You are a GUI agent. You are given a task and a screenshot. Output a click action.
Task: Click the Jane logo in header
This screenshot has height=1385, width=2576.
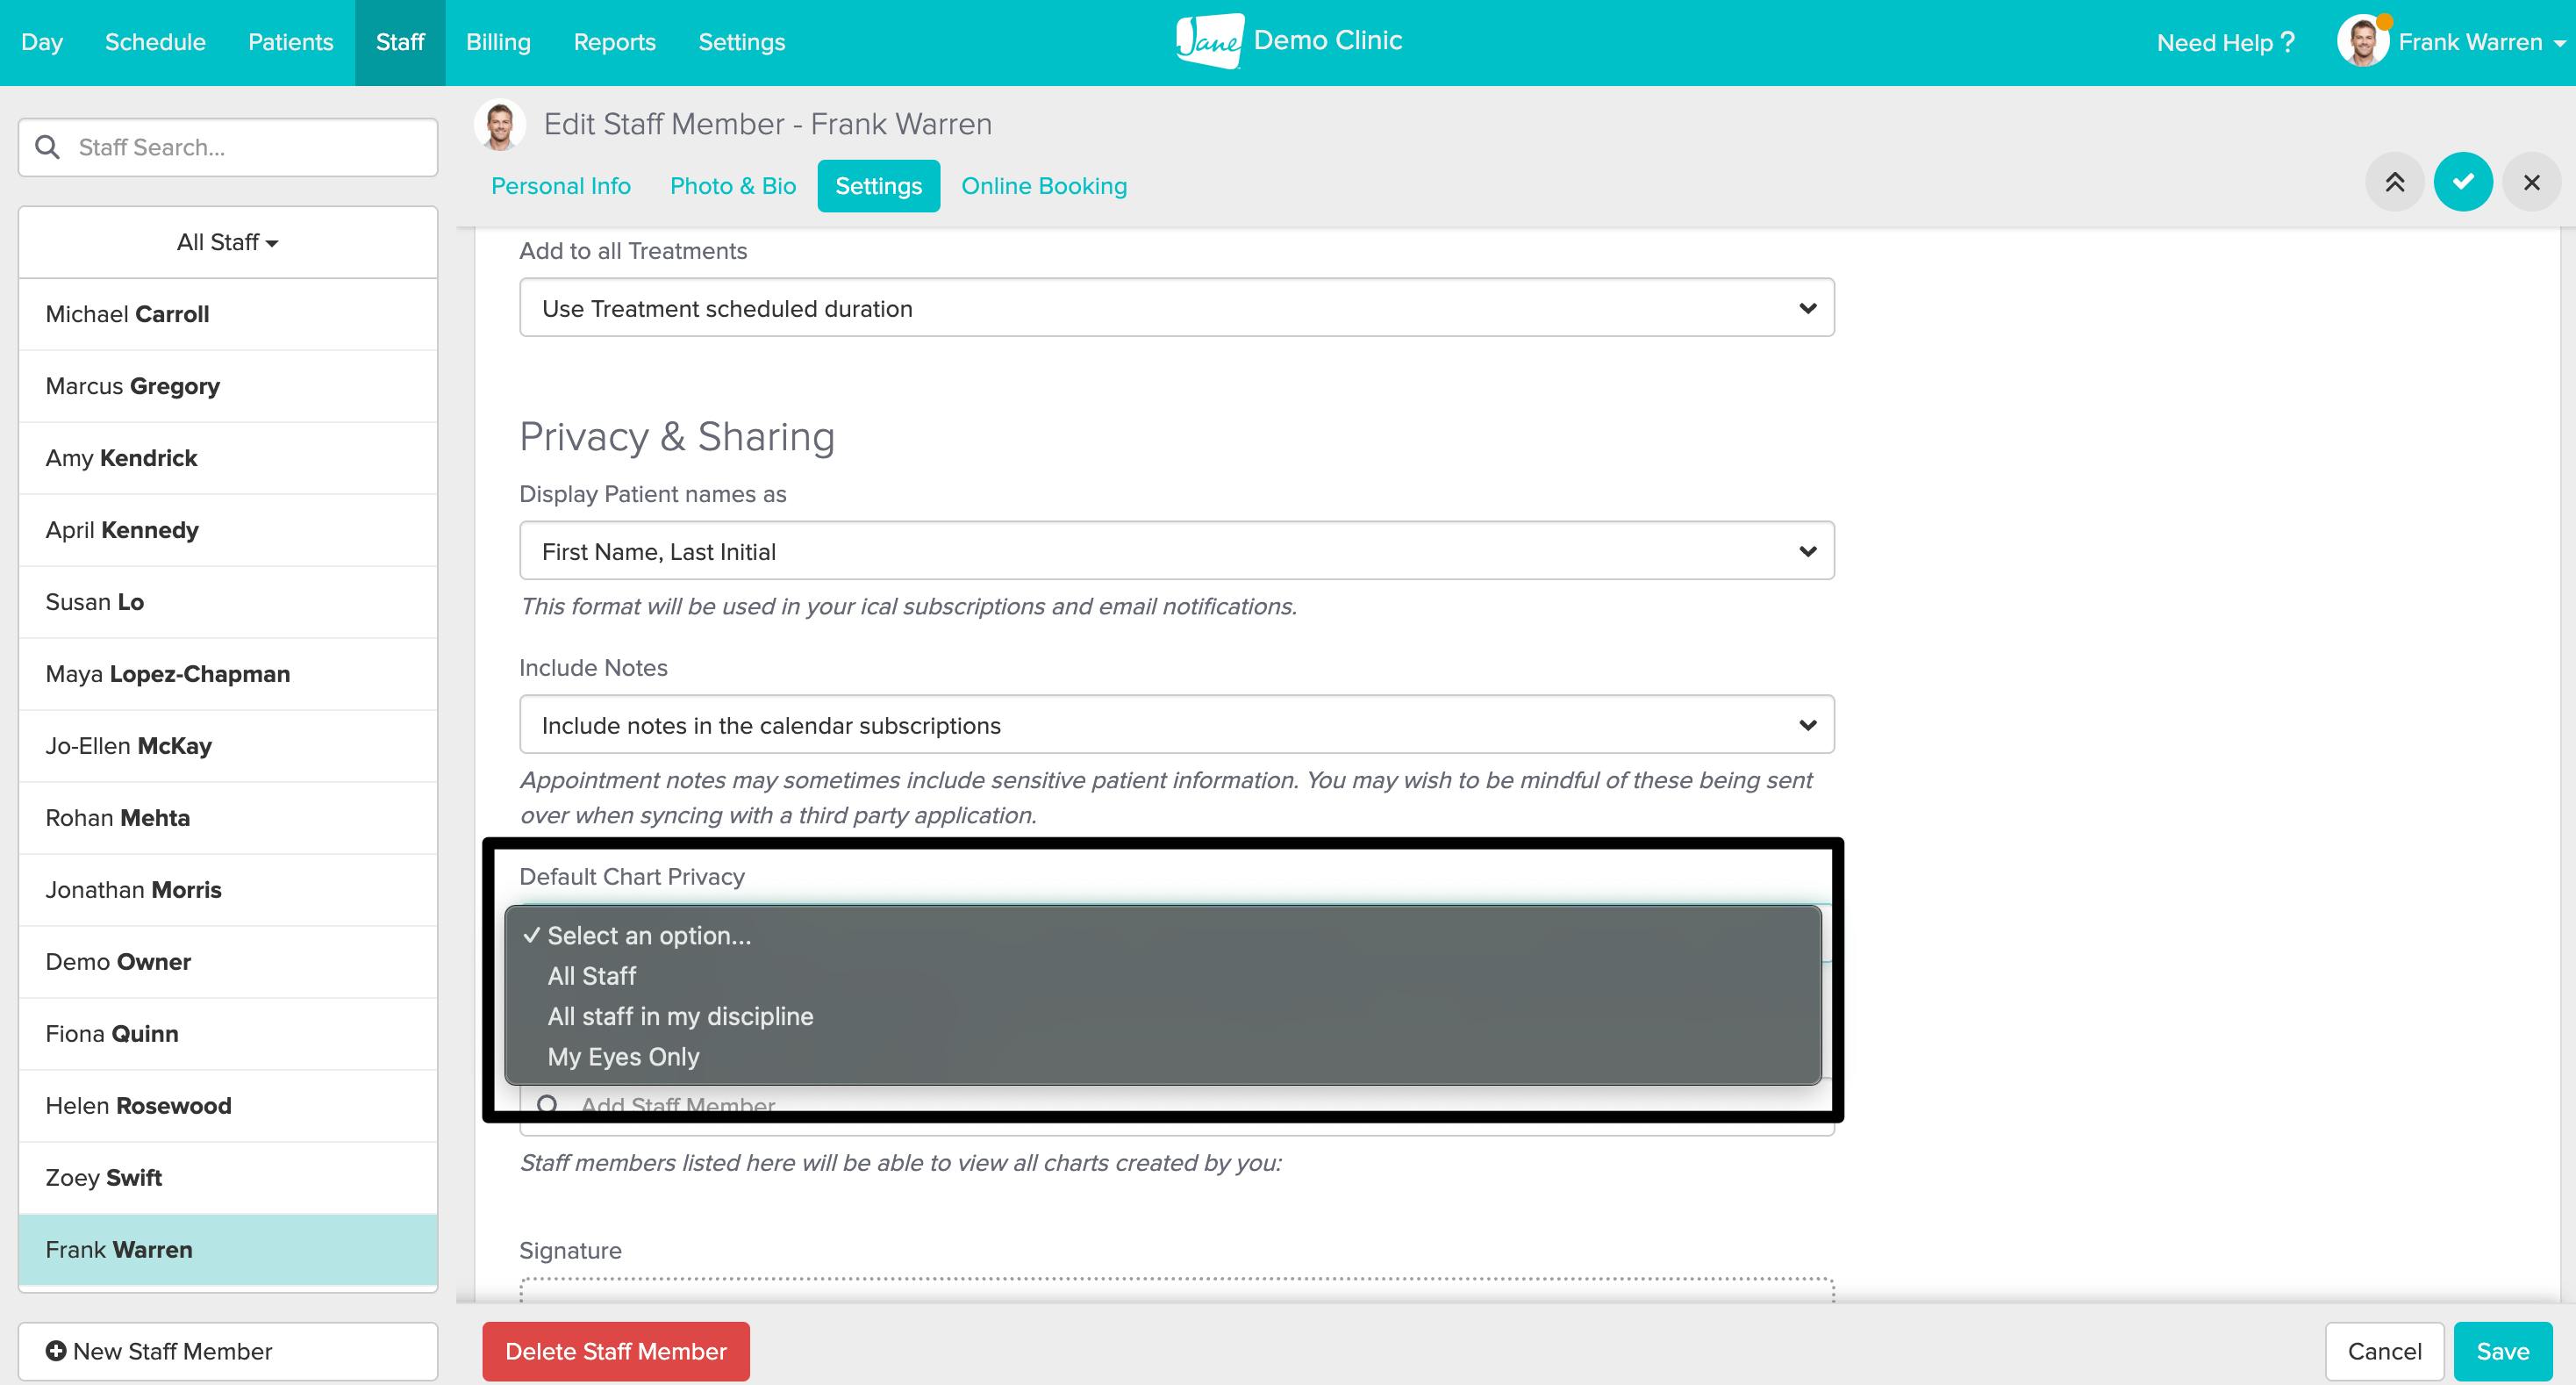tap(1210, 41)
